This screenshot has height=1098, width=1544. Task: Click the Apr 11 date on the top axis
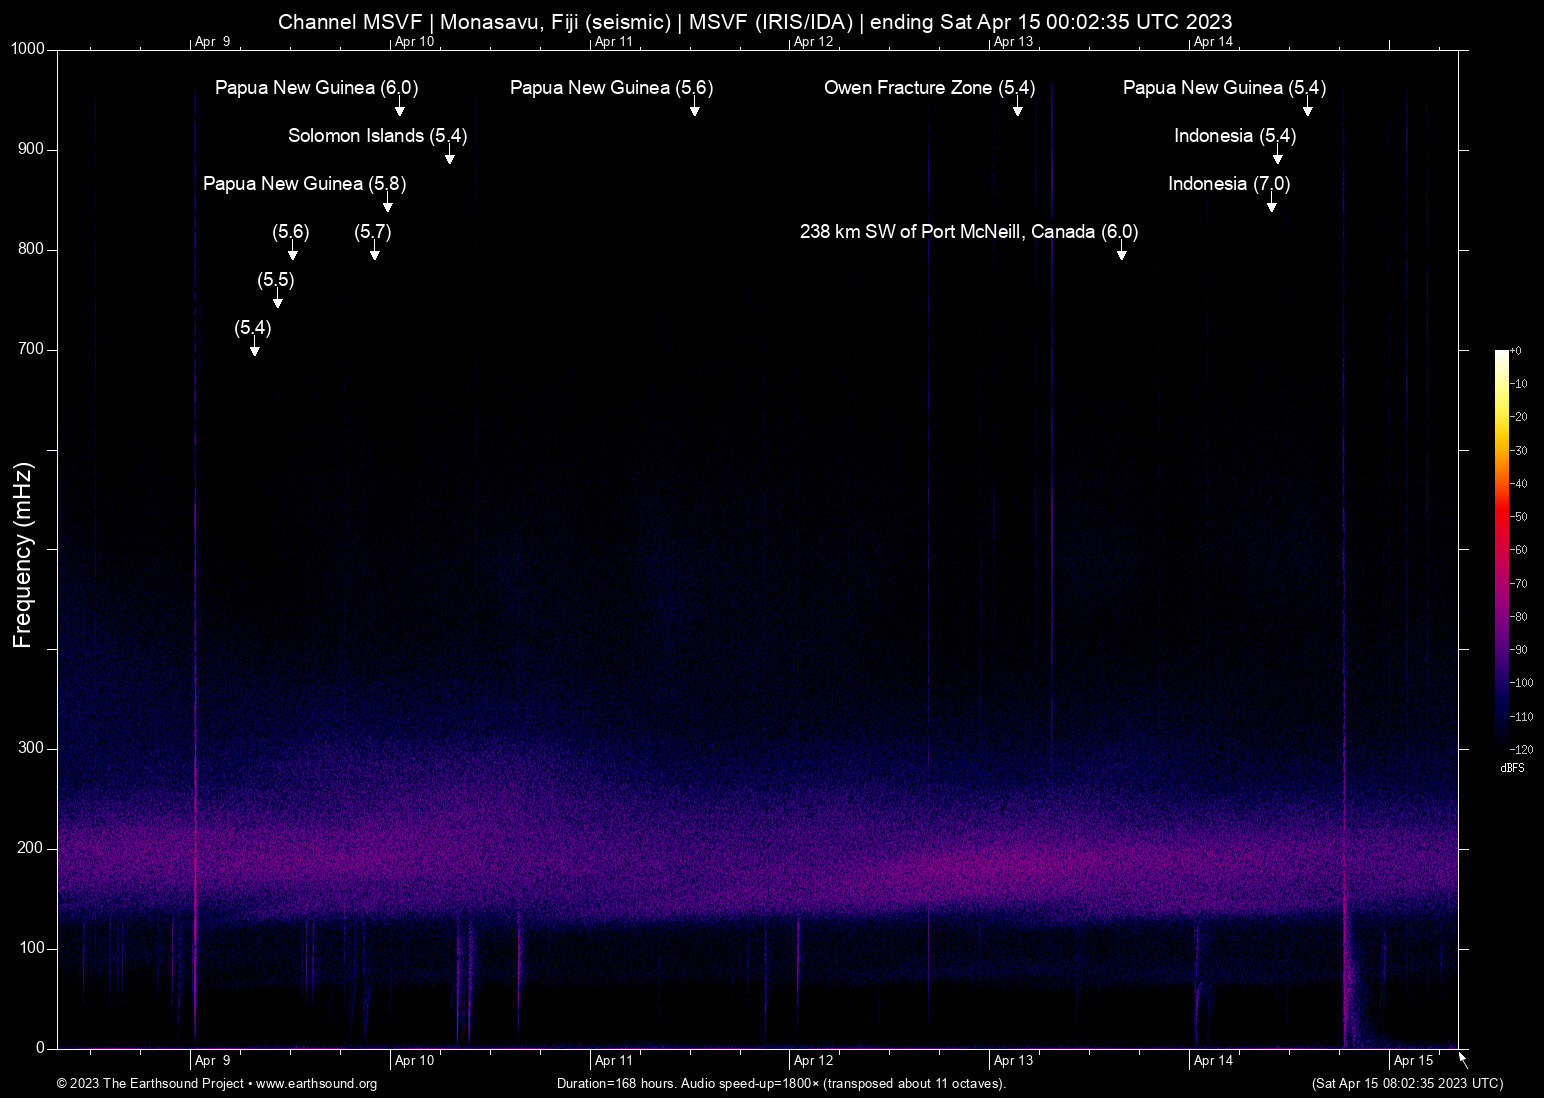point(613,42)
